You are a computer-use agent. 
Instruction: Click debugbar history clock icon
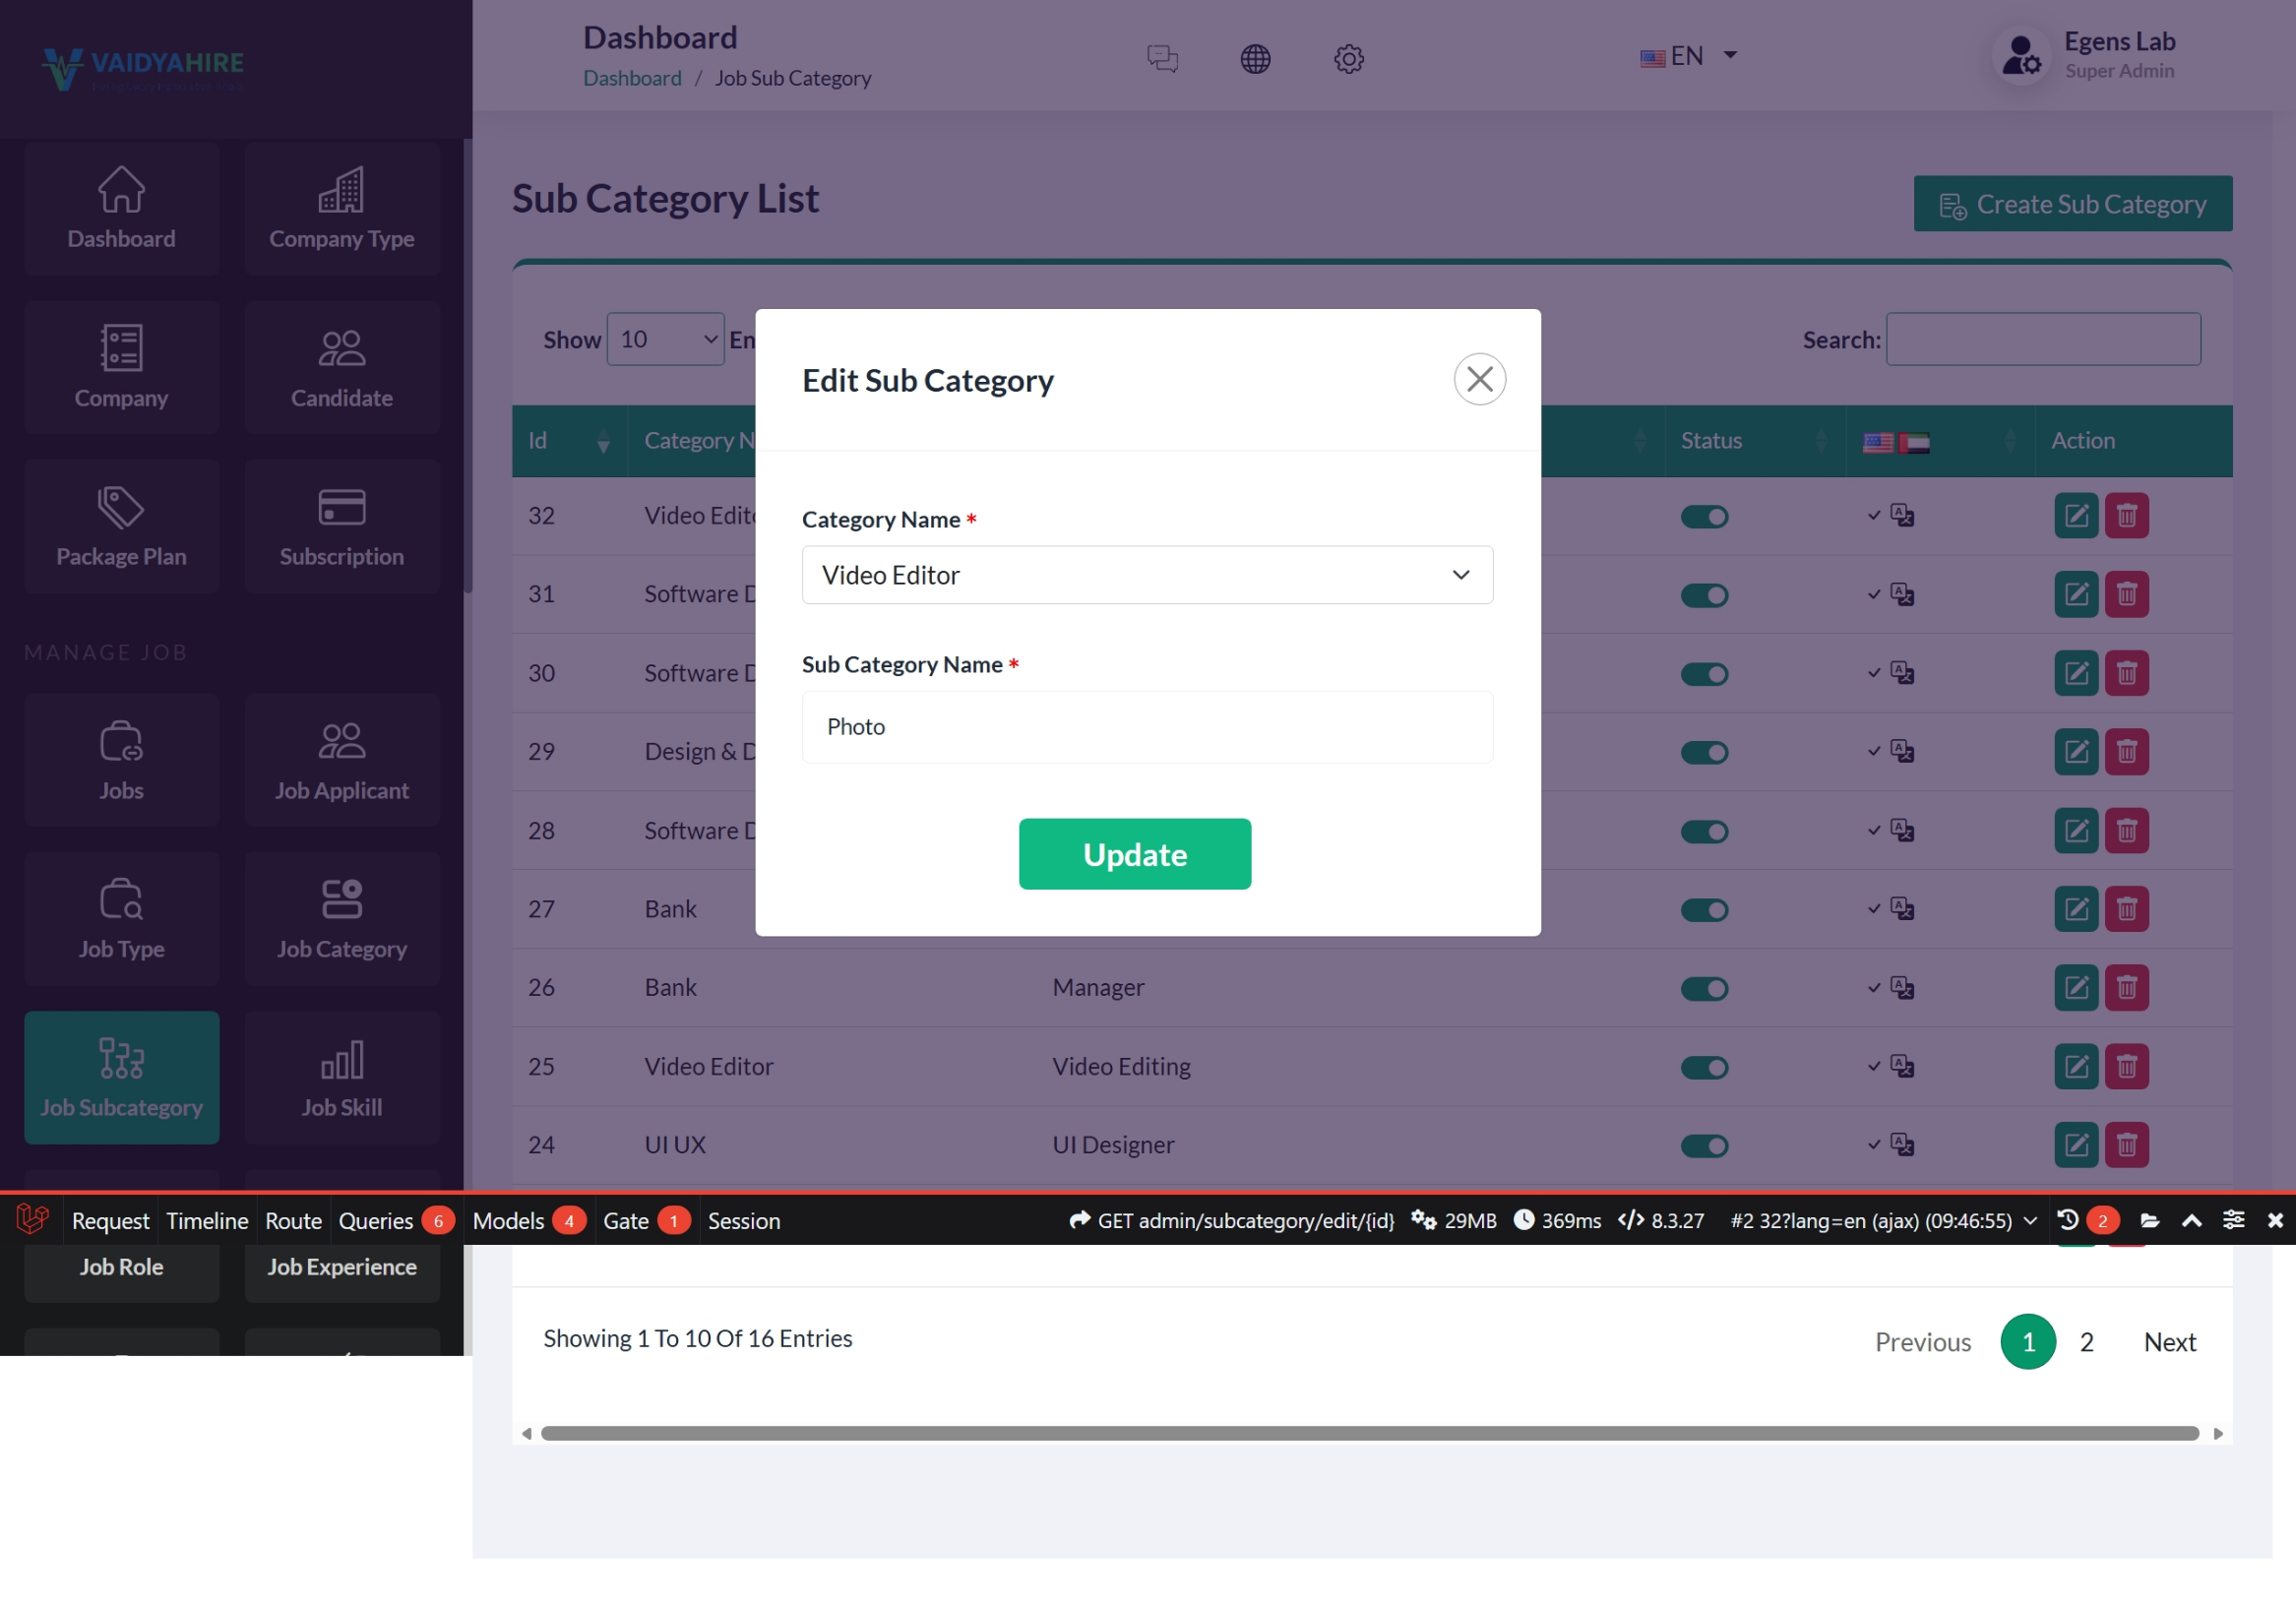click(2068, 1221)
